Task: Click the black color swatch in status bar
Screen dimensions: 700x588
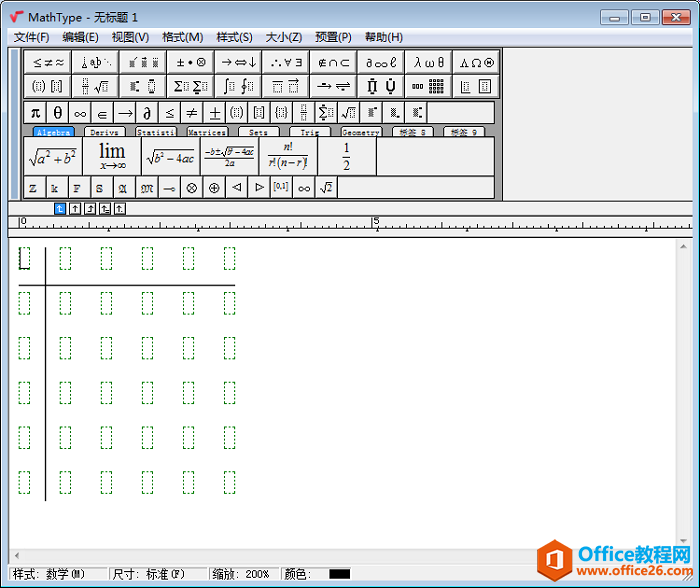Action: tap(339, 574)
